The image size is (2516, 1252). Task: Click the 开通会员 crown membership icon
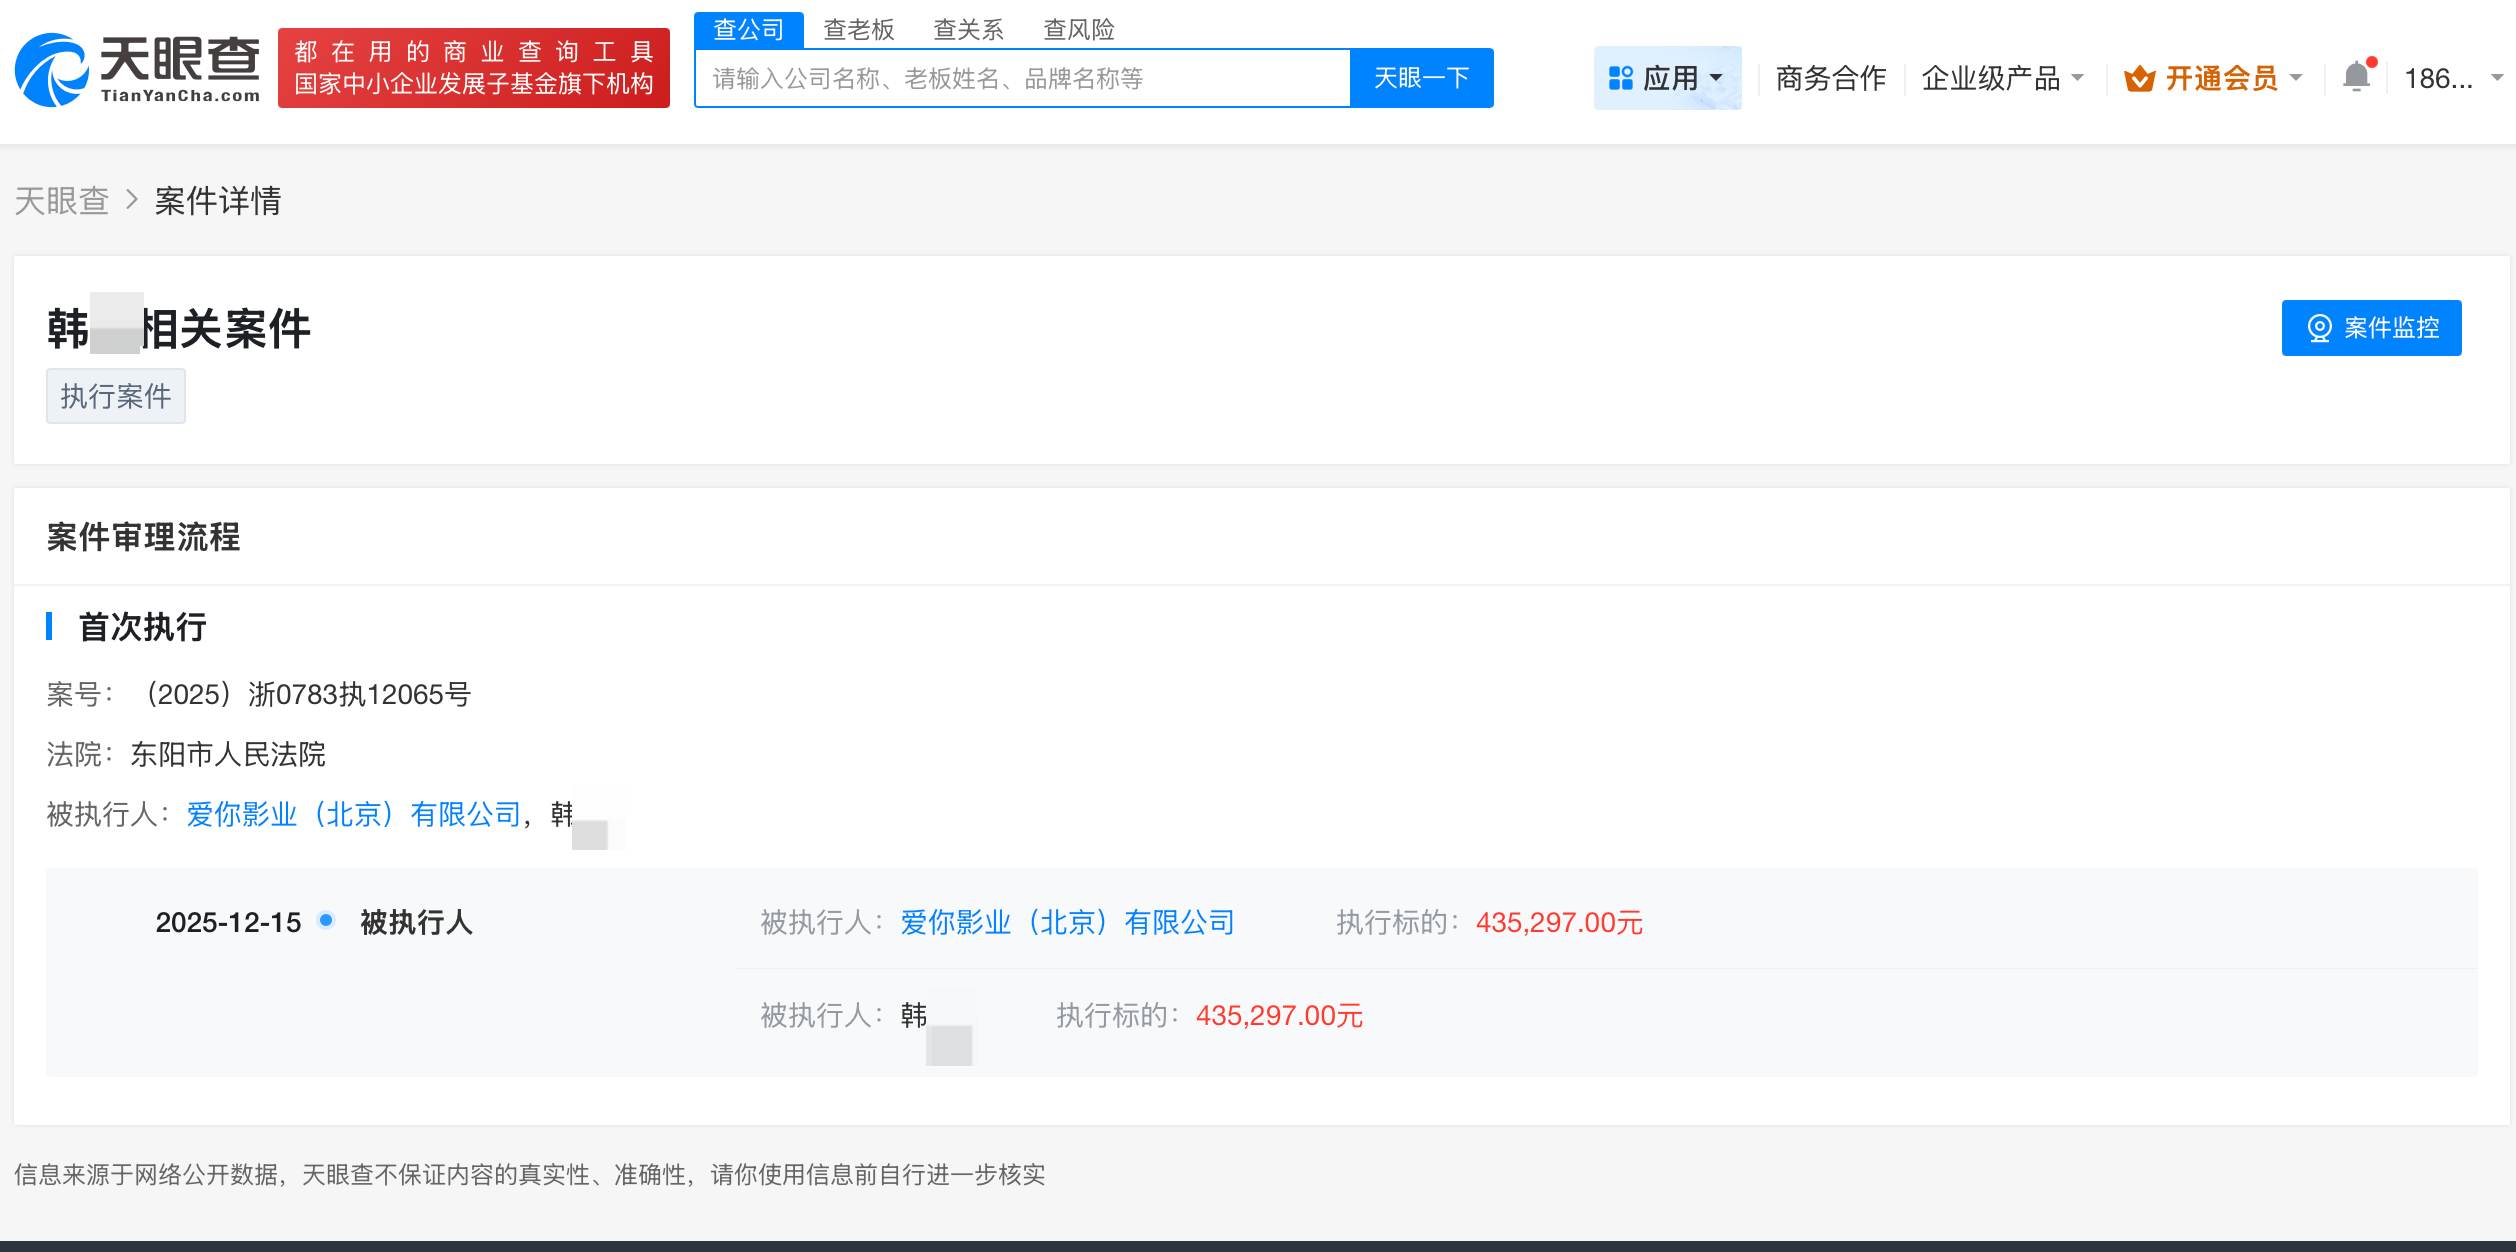click(x=2140, y=78)
